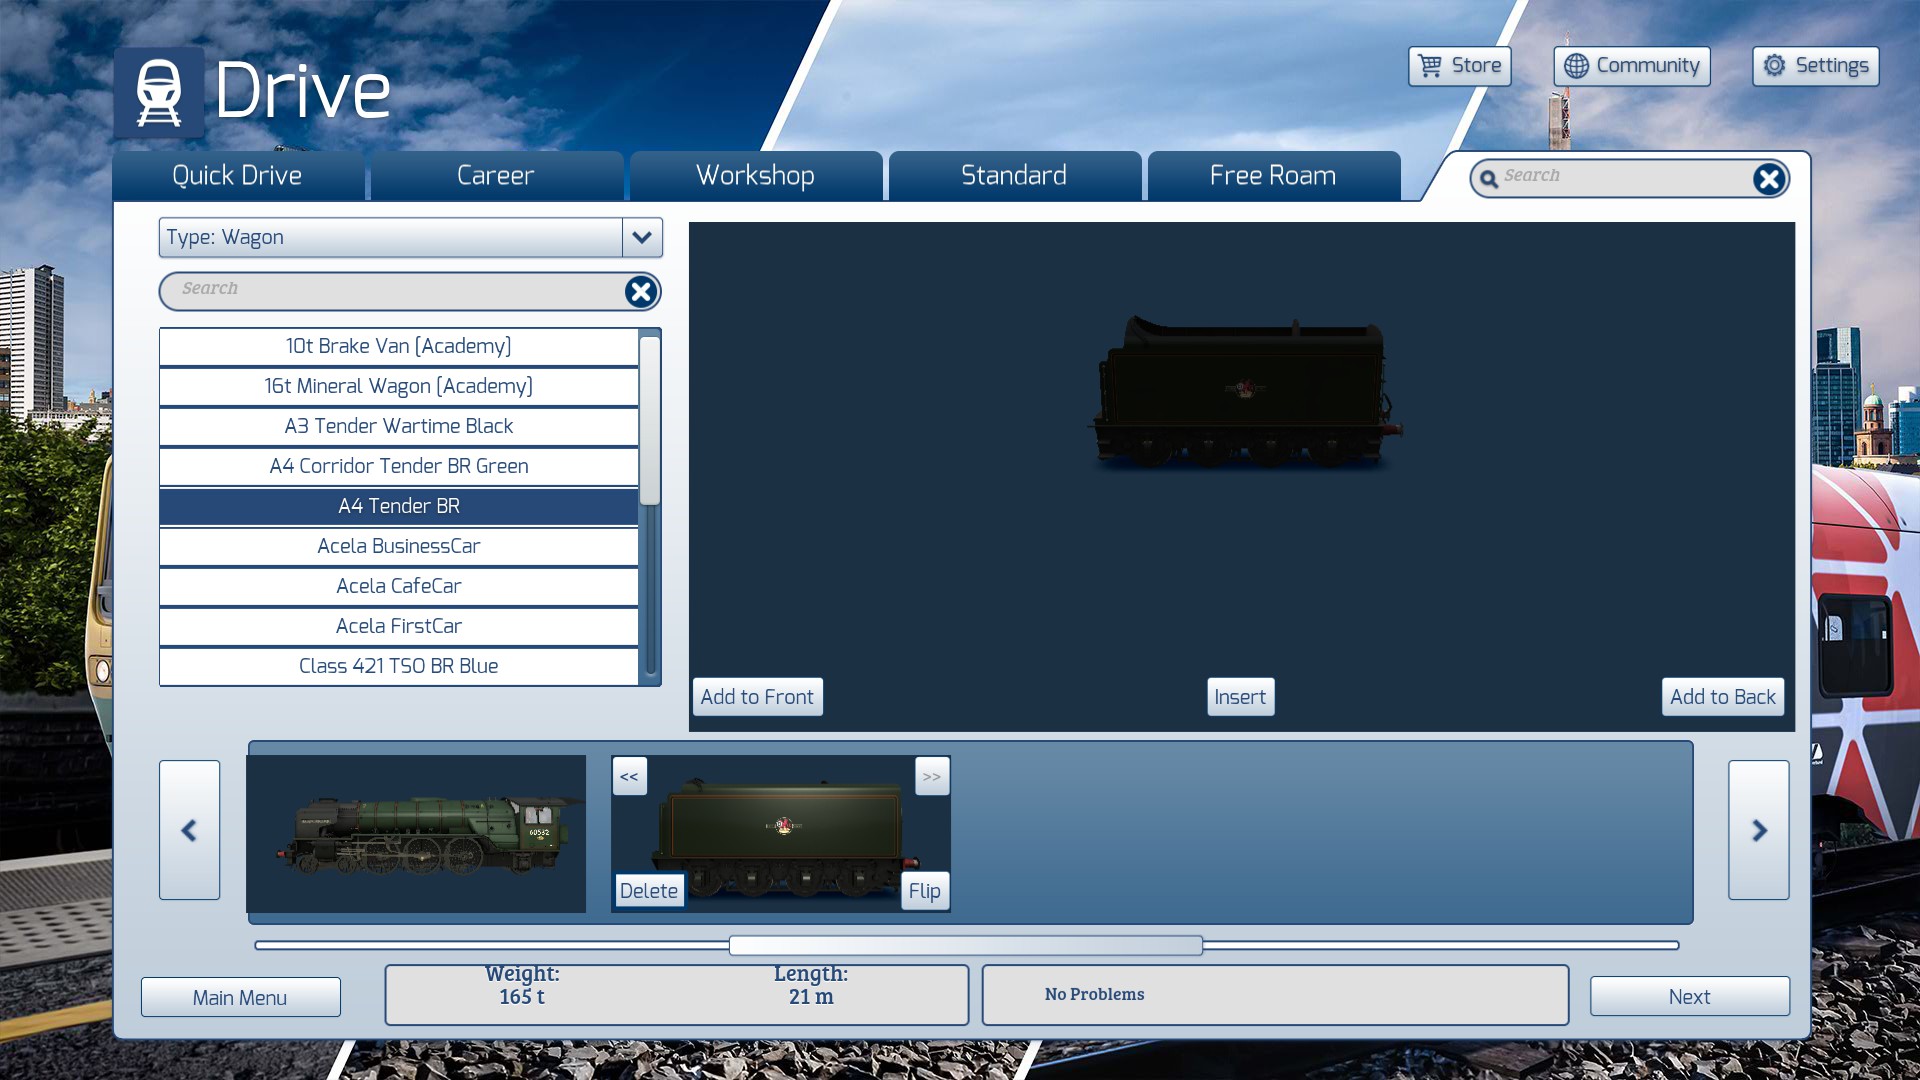
Task: Click the horizontal consist scrollbar handle
Action: 965,945
